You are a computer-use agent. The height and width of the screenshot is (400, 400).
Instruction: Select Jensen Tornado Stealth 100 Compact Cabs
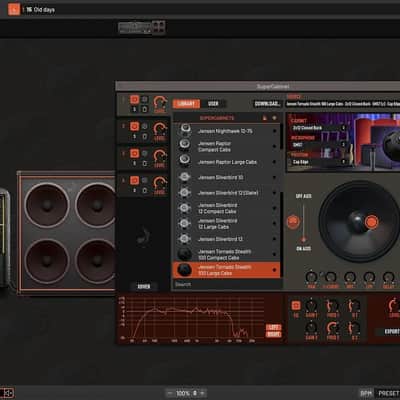pos(227,254)
